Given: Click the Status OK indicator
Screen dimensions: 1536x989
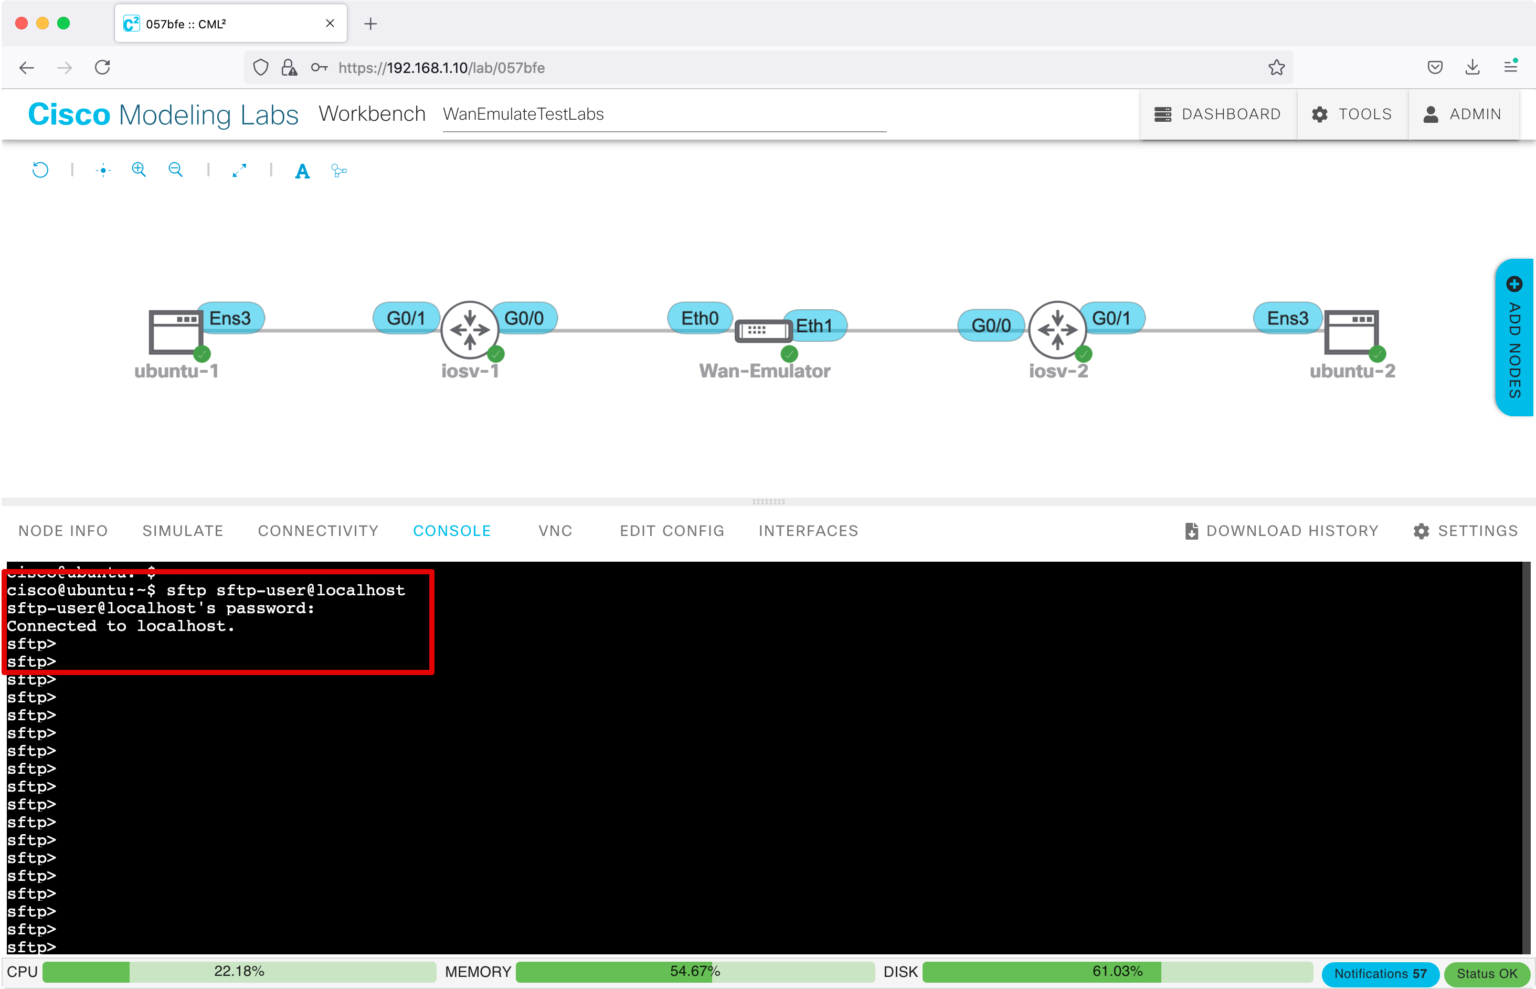Looking at the screenshot, I should tap(1487, 974).
